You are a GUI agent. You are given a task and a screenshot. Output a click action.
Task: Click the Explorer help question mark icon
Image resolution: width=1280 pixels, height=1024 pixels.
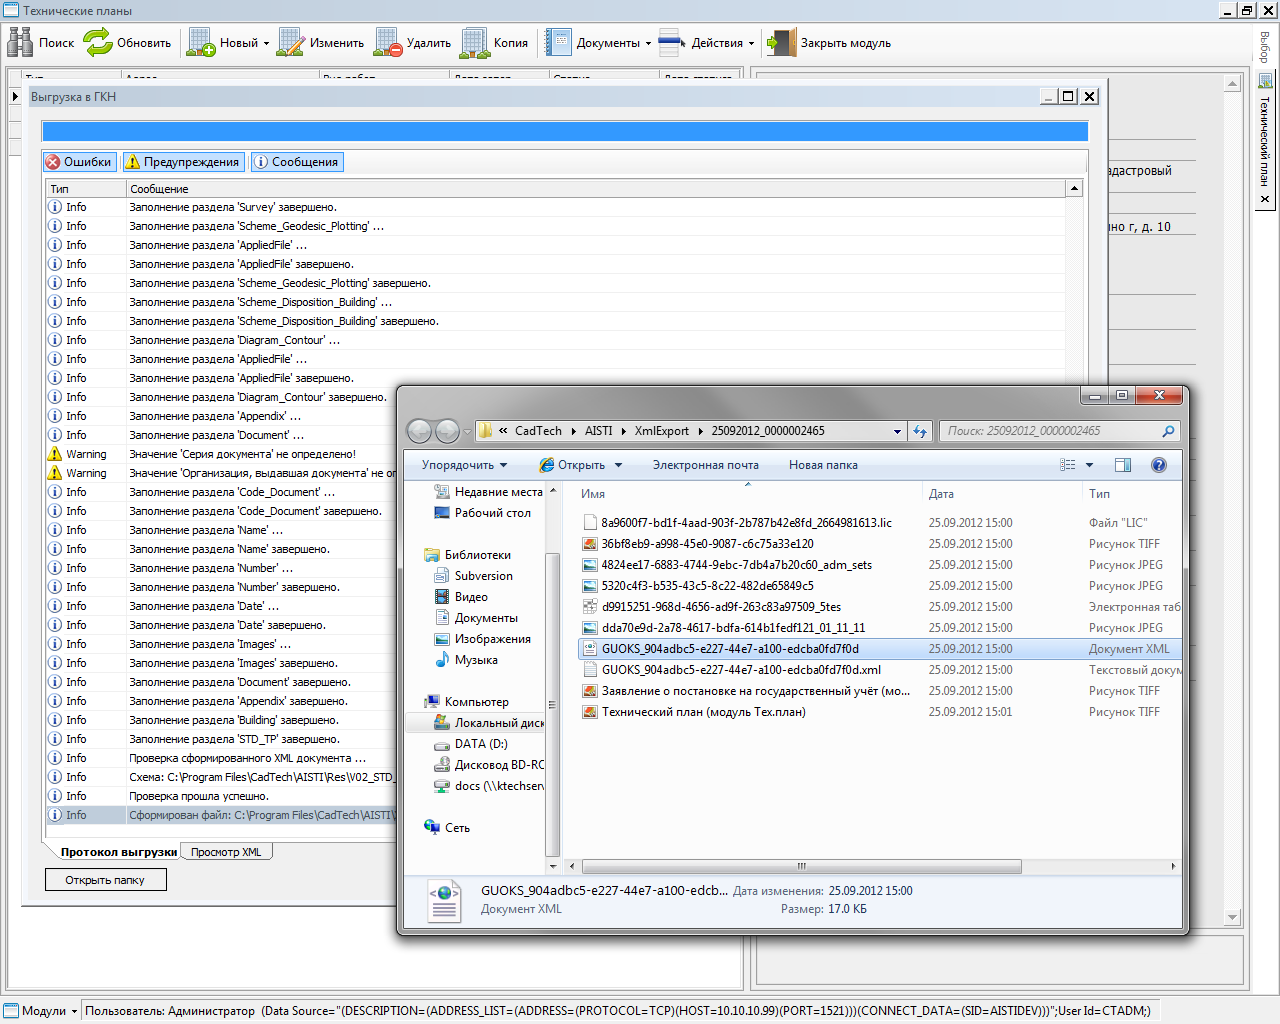[1158, 465]
